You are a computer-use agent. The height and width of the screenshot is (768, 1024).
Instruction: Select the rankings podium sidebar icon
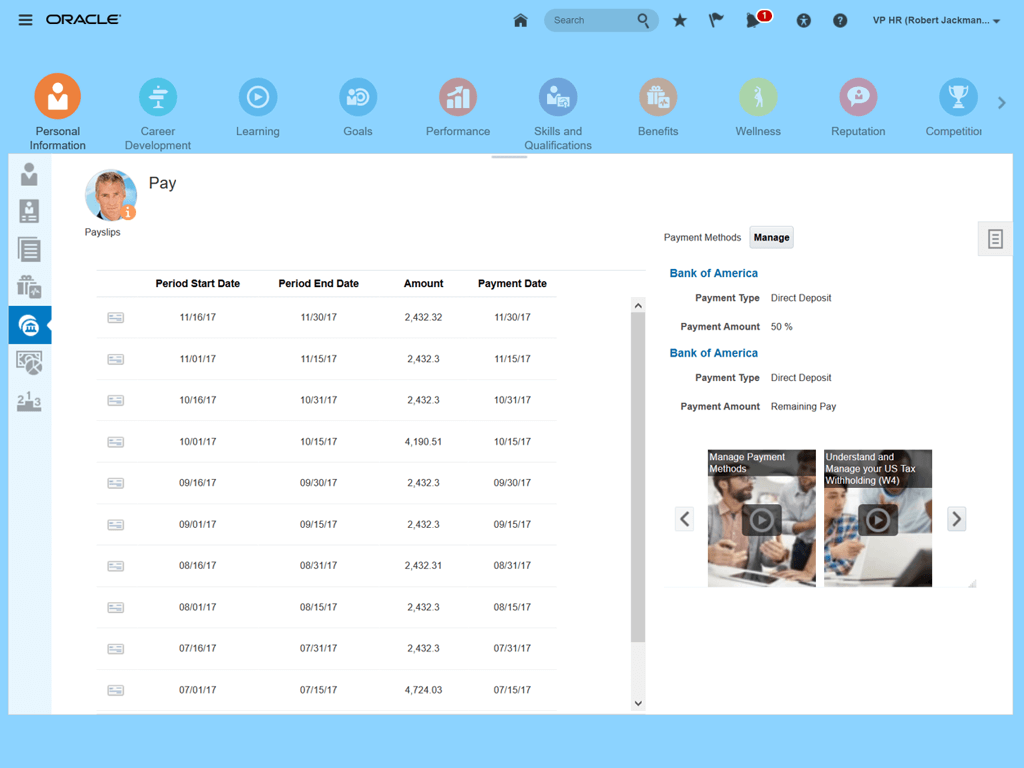tap(29, 401)
